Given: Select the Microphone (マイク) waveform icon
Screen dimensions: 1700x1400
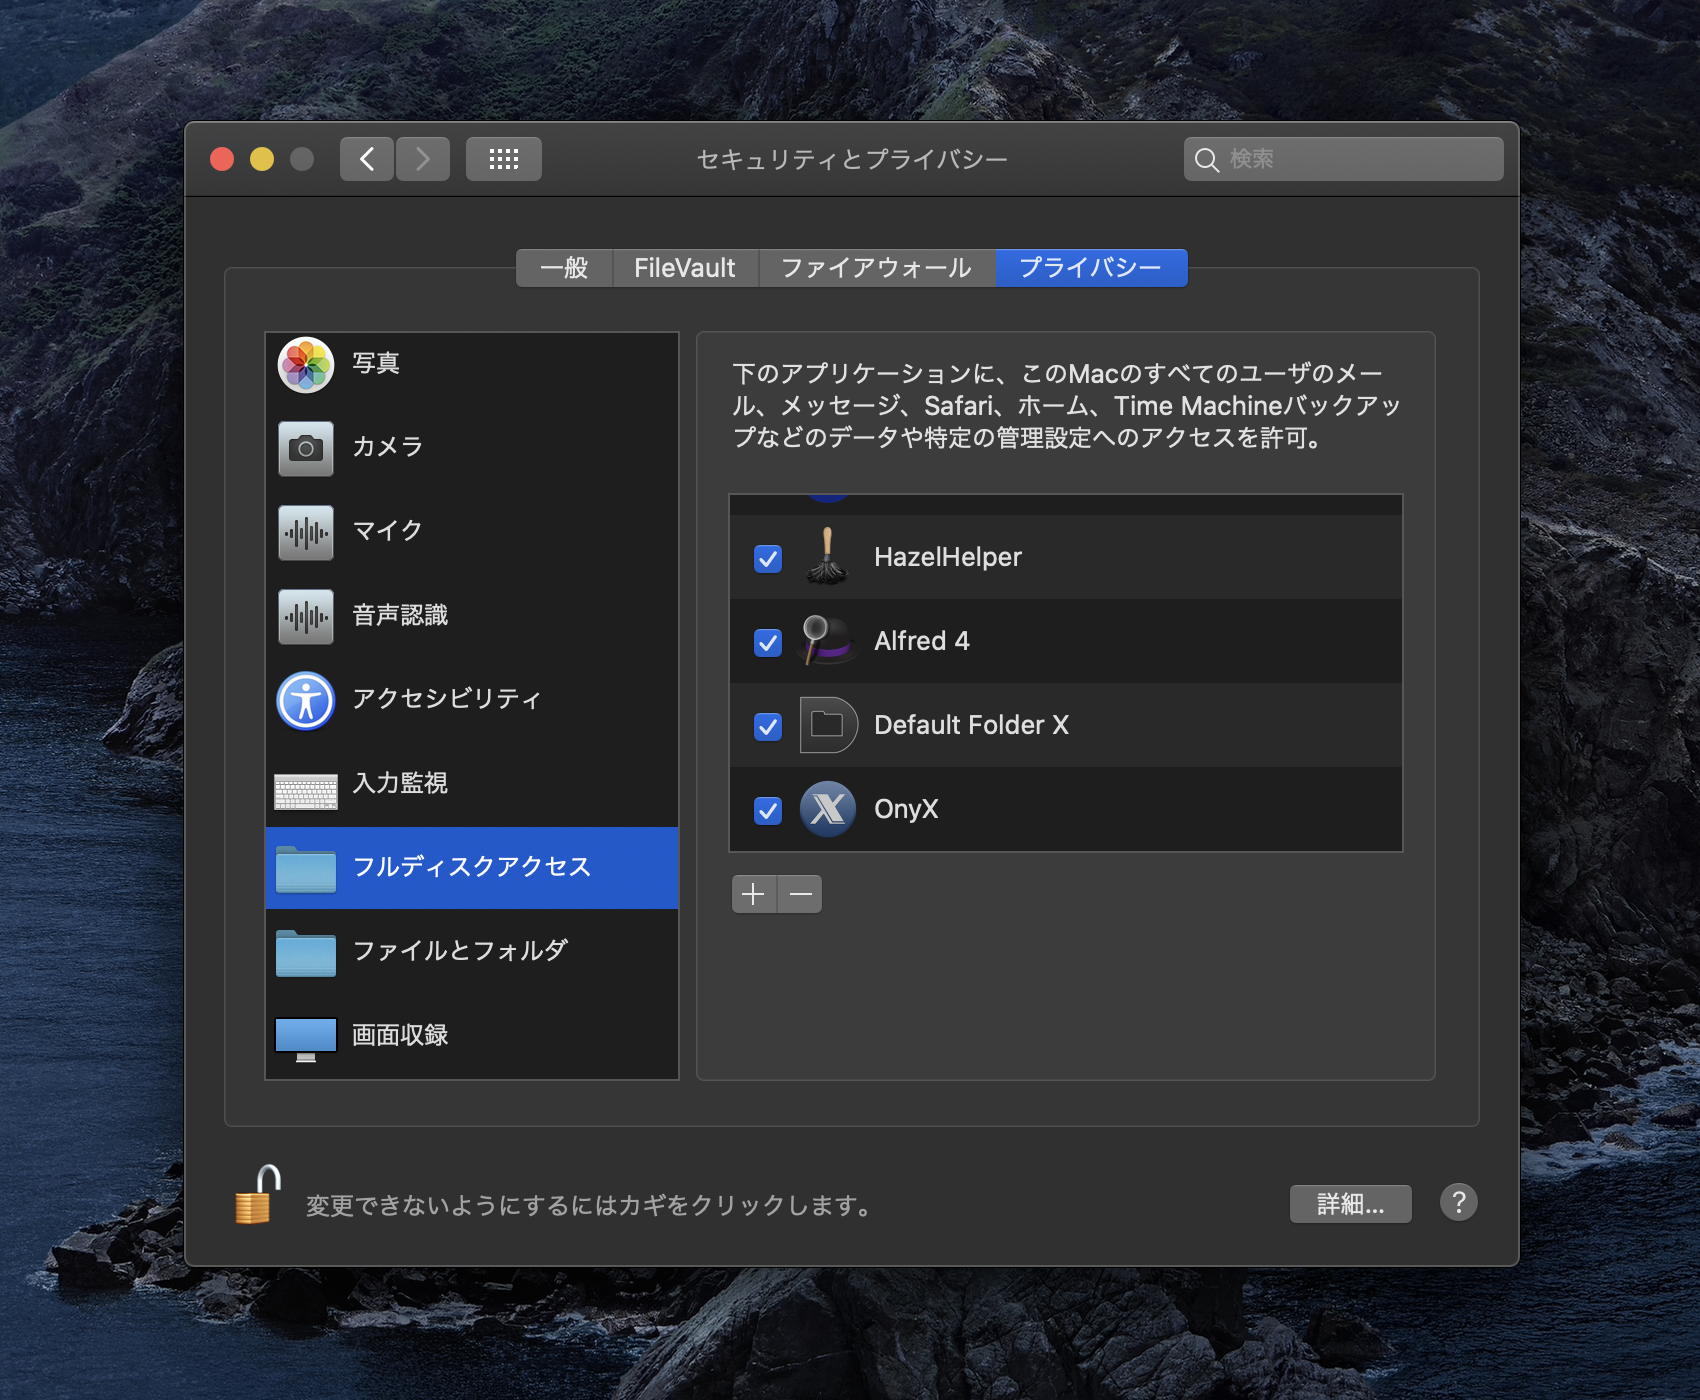Looking at the screenshot, I should coord(306,533).
